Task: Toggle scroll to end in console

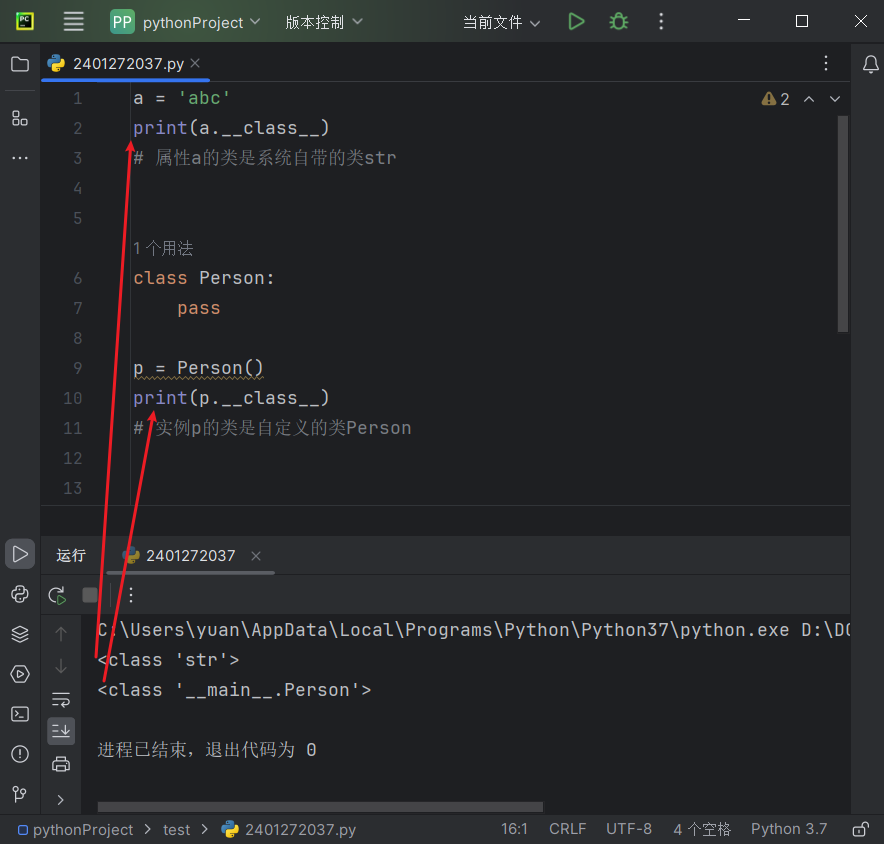Action: (61, 731)
